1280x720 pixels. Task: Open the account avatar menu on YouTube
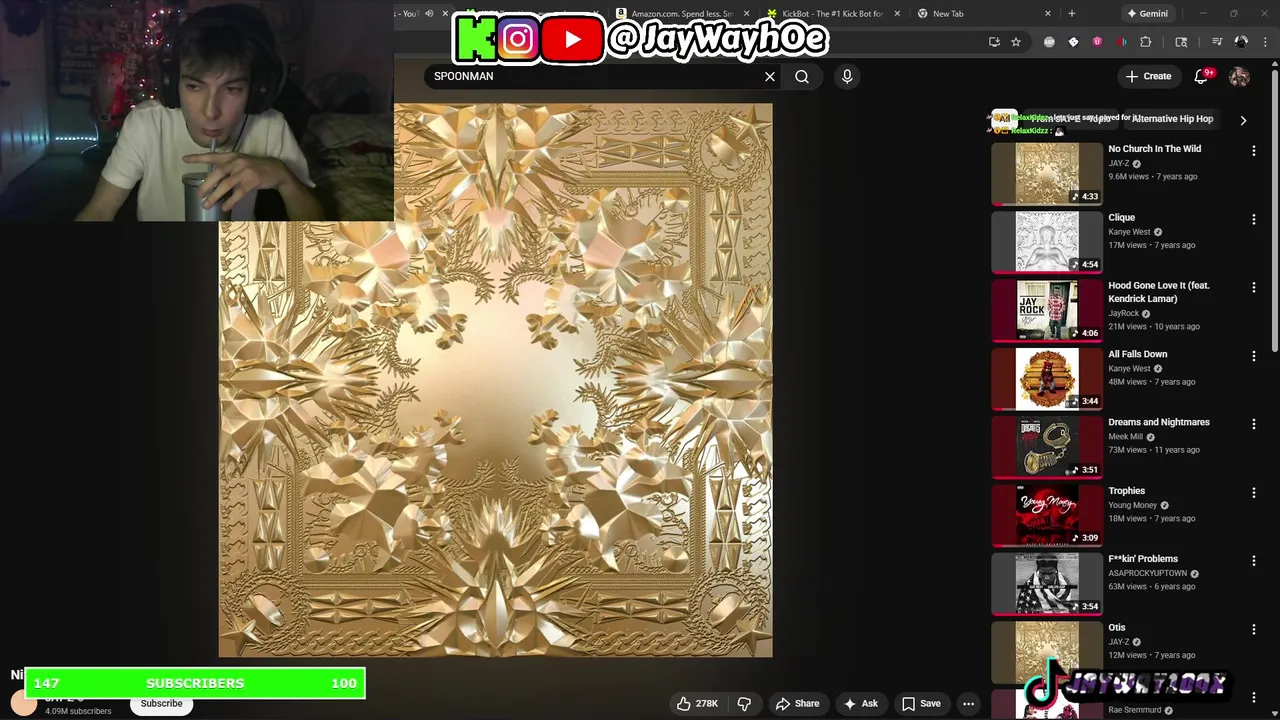click(1239, 76)
